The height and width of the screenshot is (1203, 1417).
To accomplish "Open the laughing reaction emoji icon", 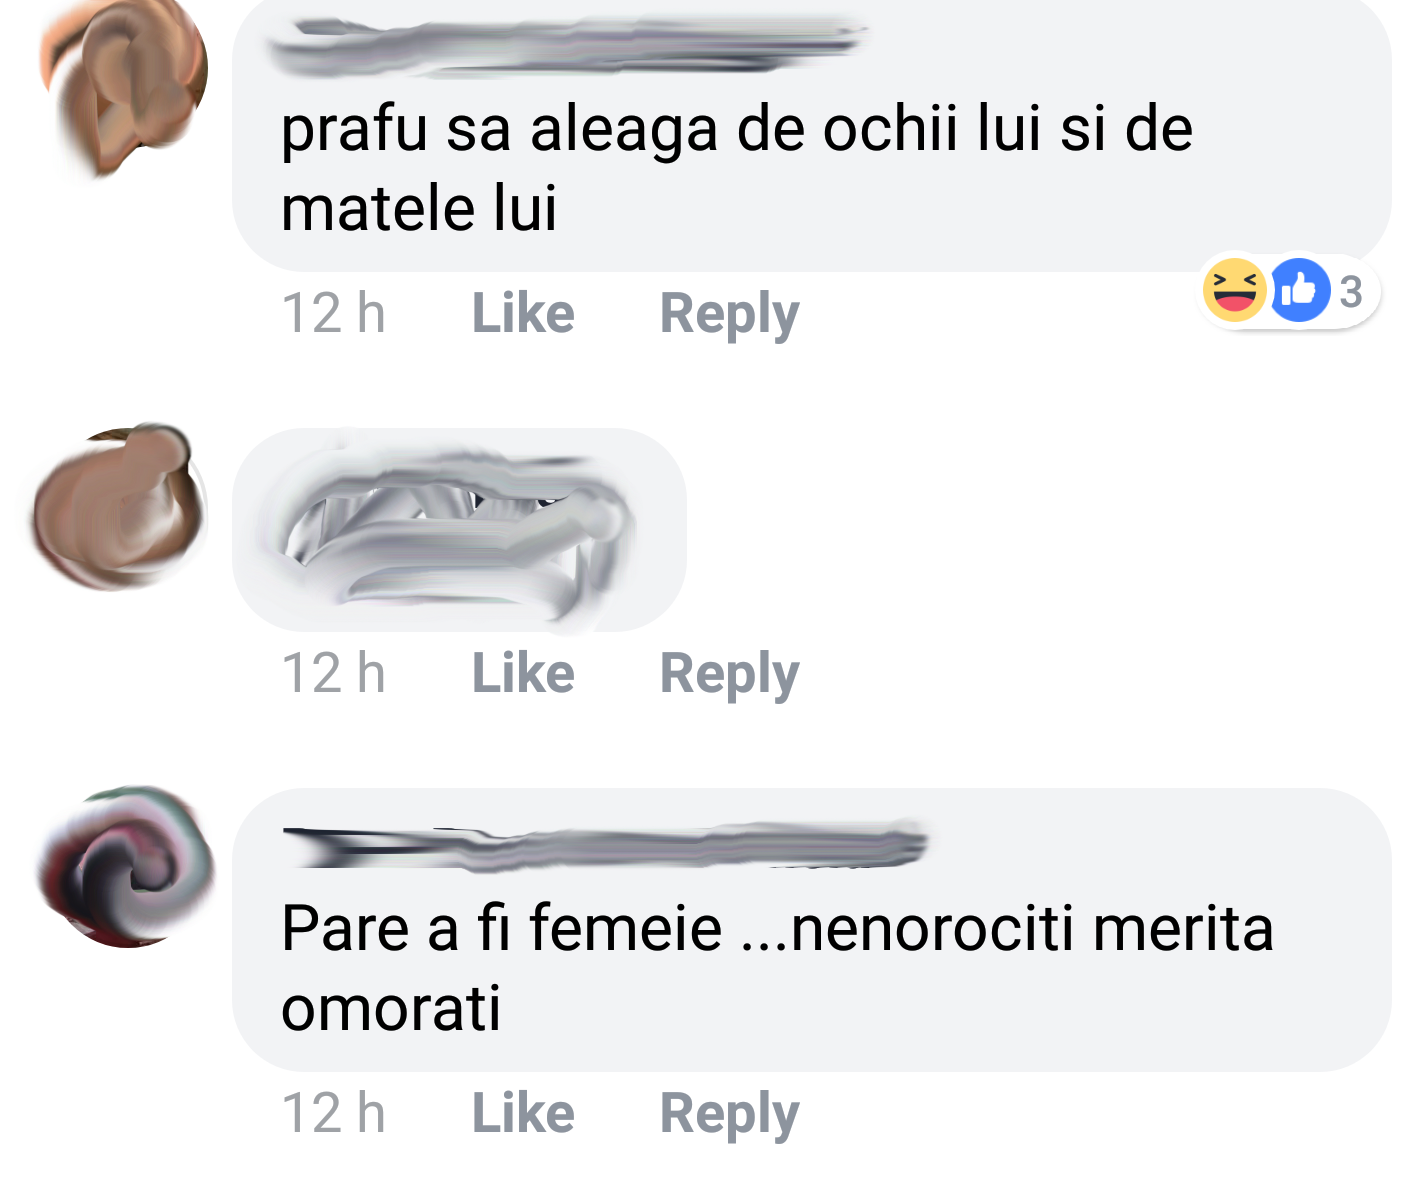I will point(1234,290).
